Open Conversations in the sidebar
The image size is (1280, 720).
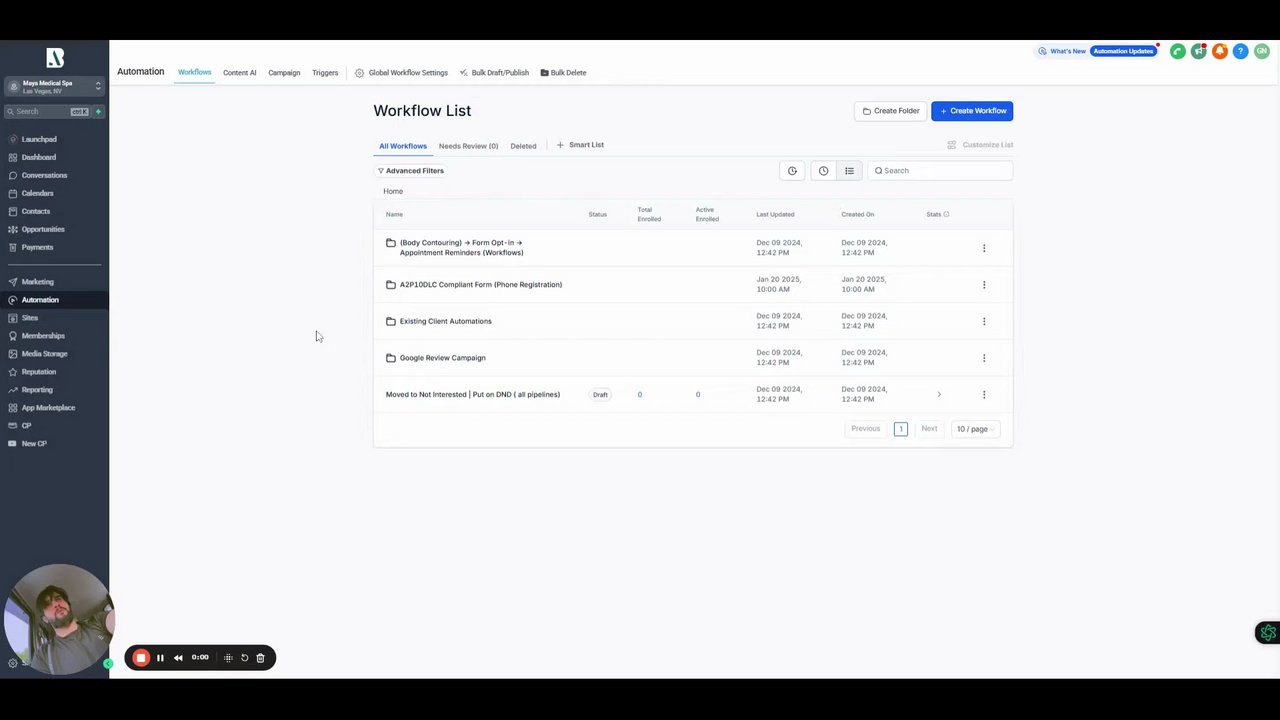pyautogui.click(x=44, y=176)
